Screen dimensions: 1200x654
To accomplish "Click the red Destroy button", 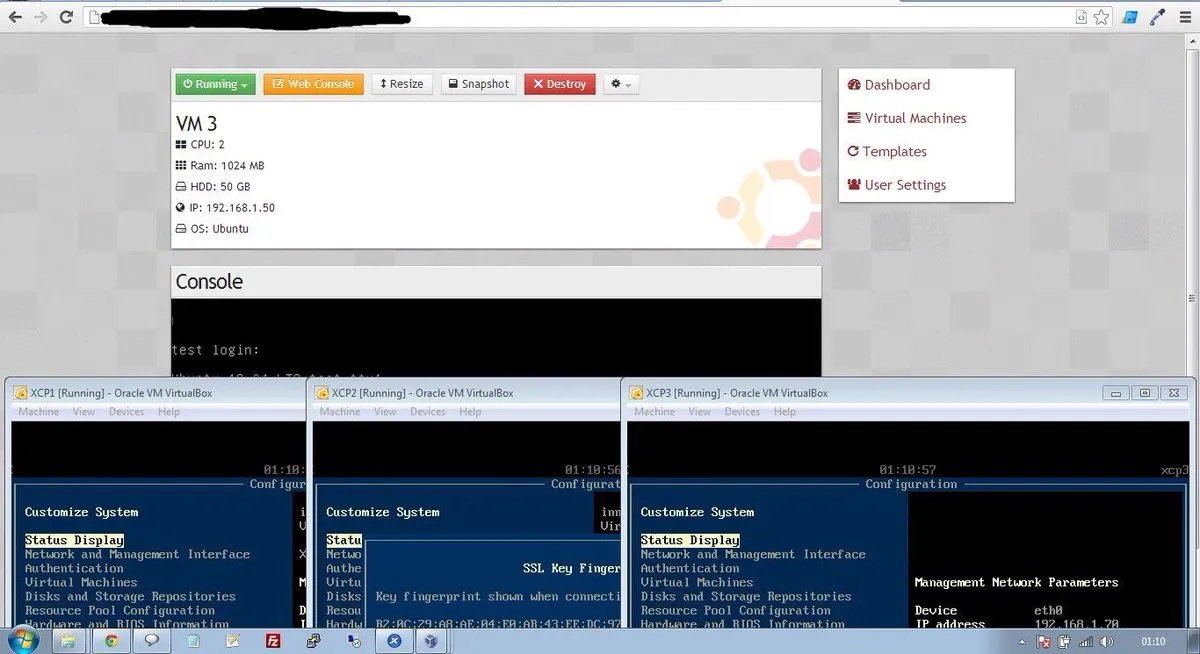I will pyautogui.click(x=560, y=84).
